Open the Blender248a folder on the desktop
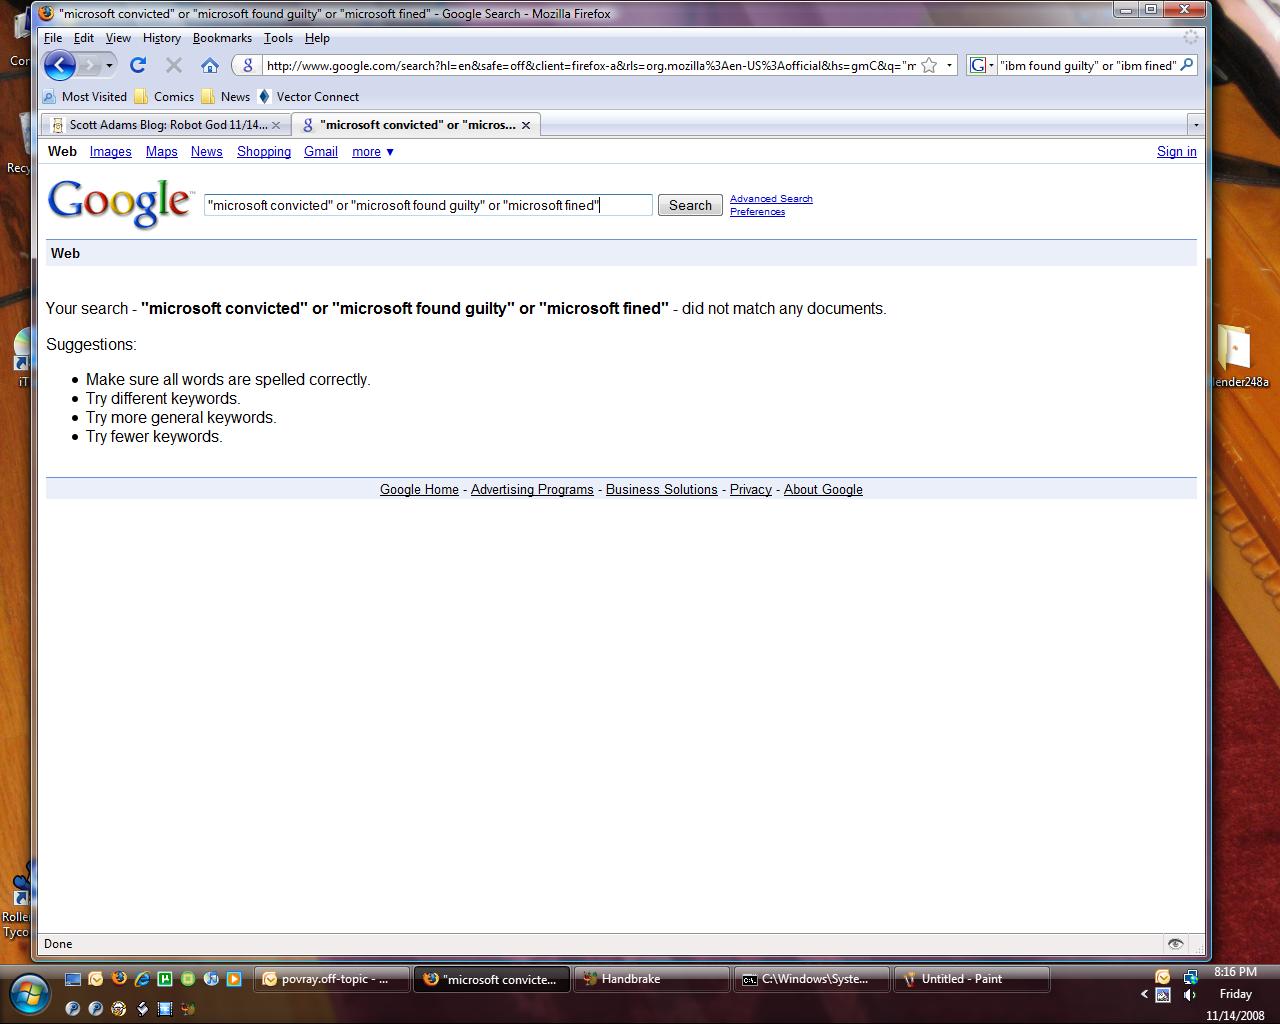This screenshot has height=1024, width=1280. pos(1236,356)
